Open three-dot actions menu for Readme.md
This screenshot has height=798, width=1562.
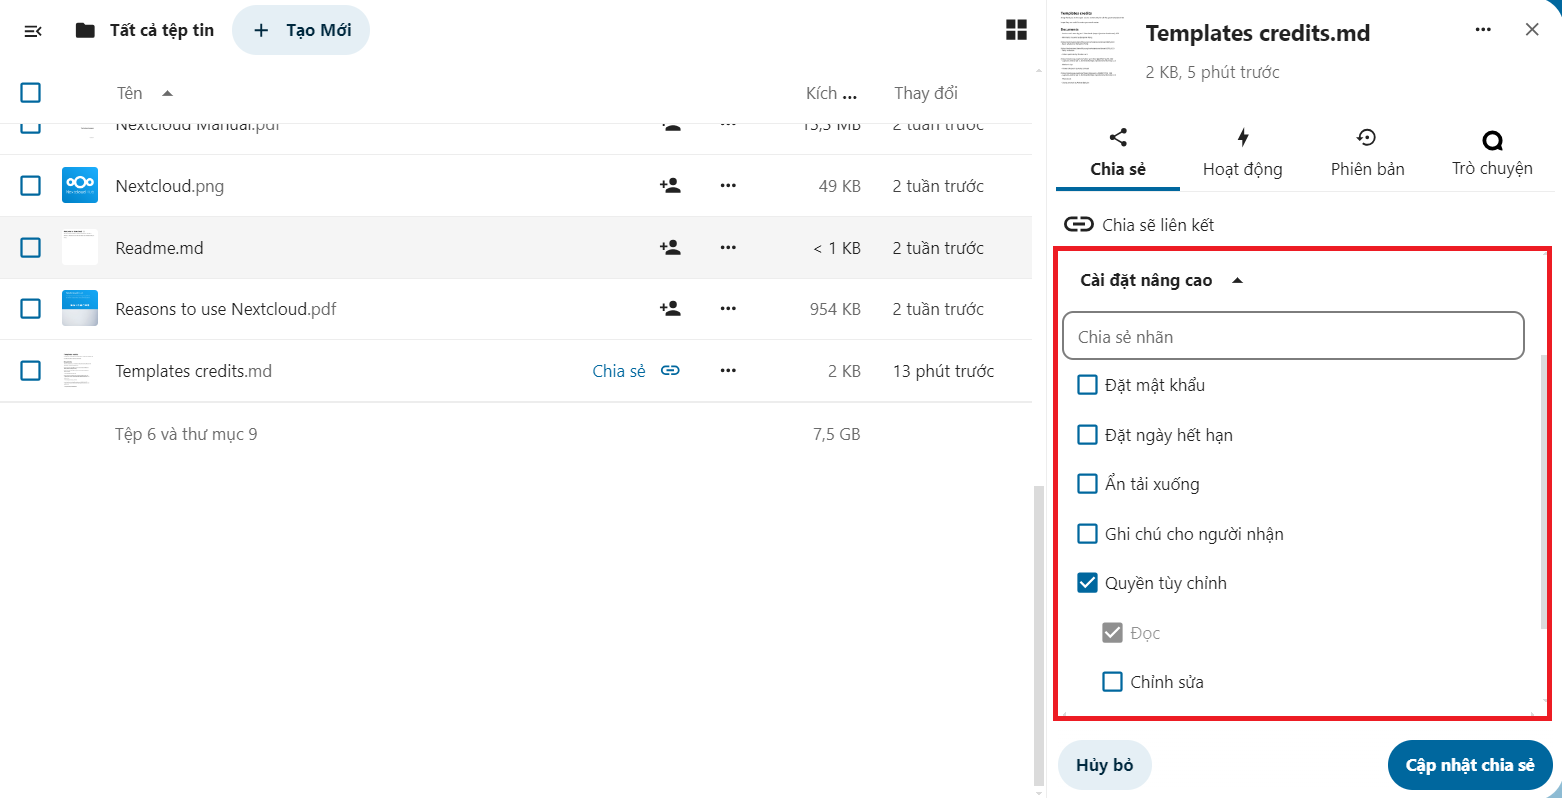coord(728,248)
